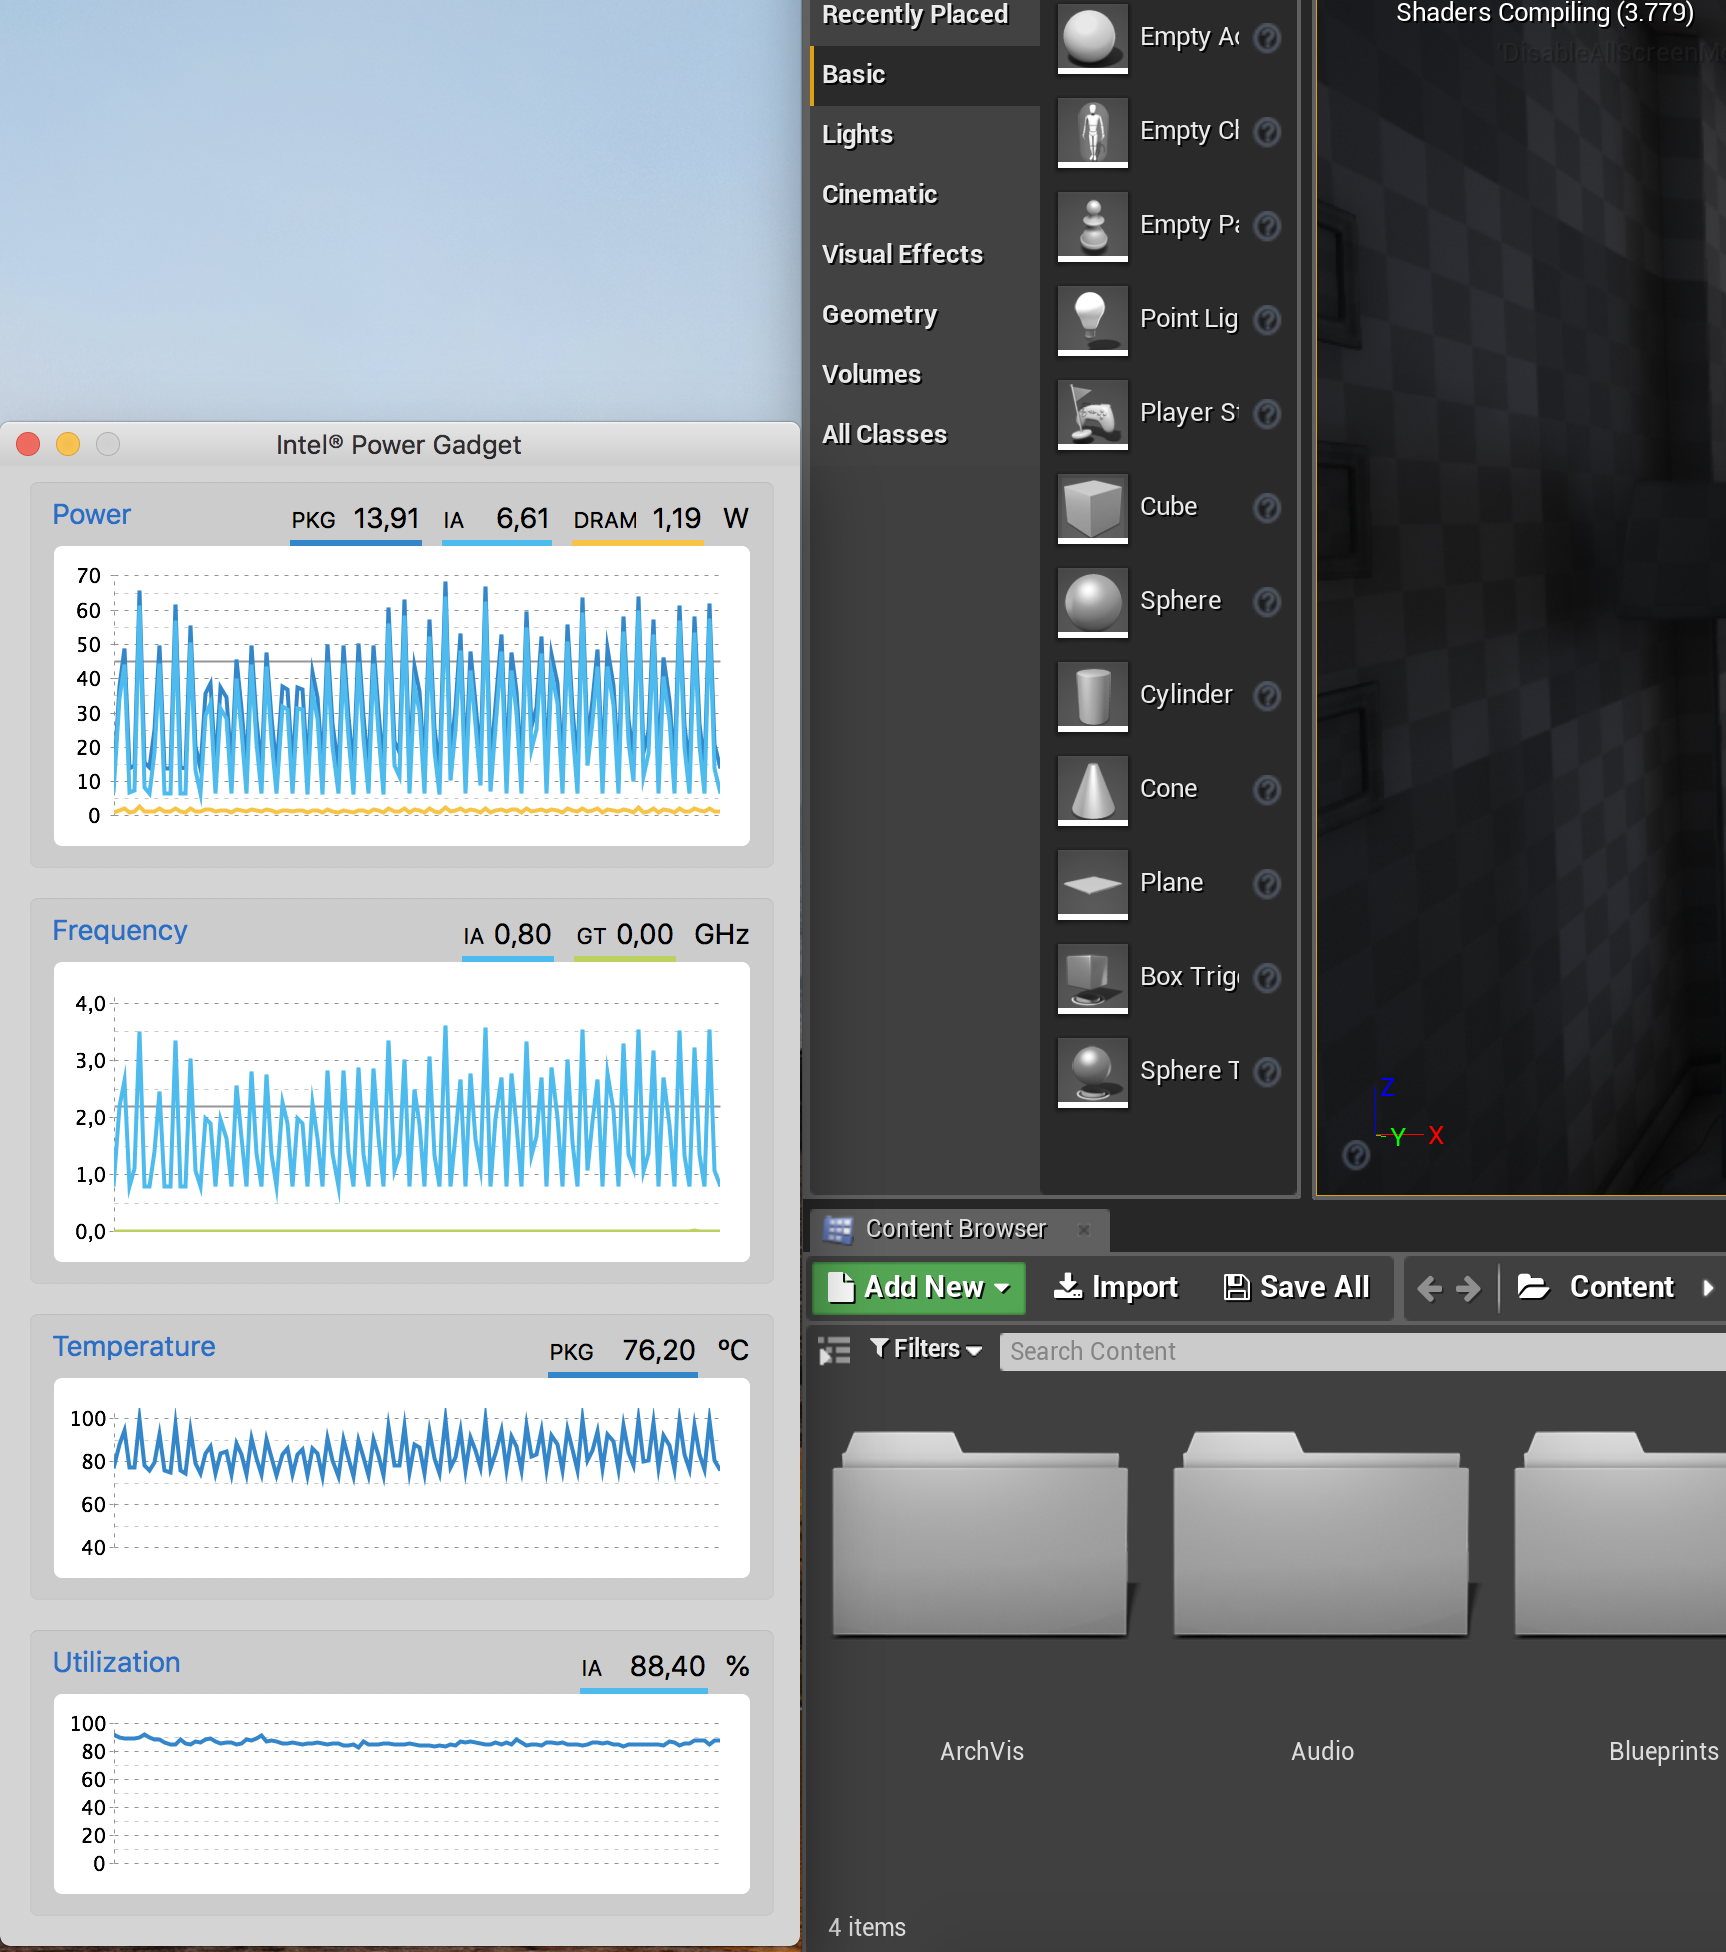The image size is (1726, 1952).
Task: Close the Content Browser tab
Action: click(1084, 1229)
